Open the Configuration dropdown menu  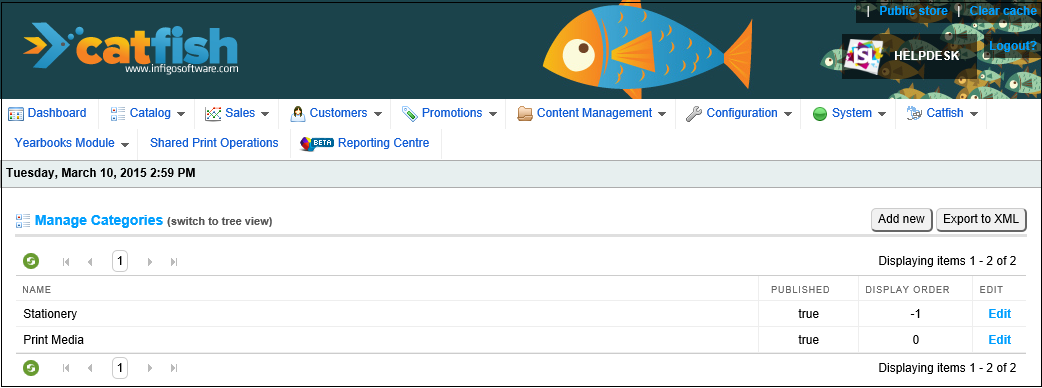pyautogui.click(x=738, y=113)
